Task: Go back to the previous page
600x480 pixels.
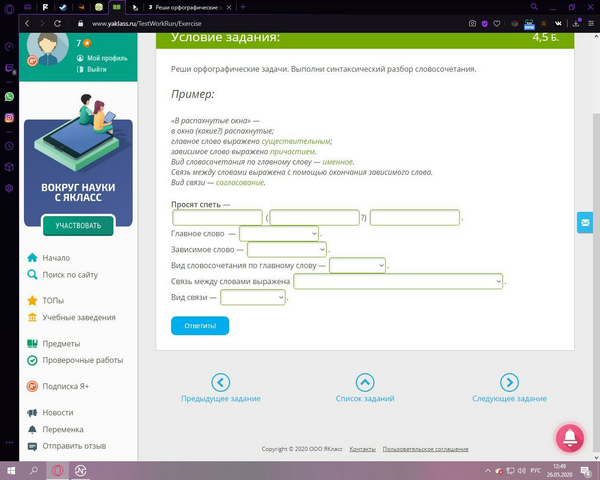Action: (27, 23)
